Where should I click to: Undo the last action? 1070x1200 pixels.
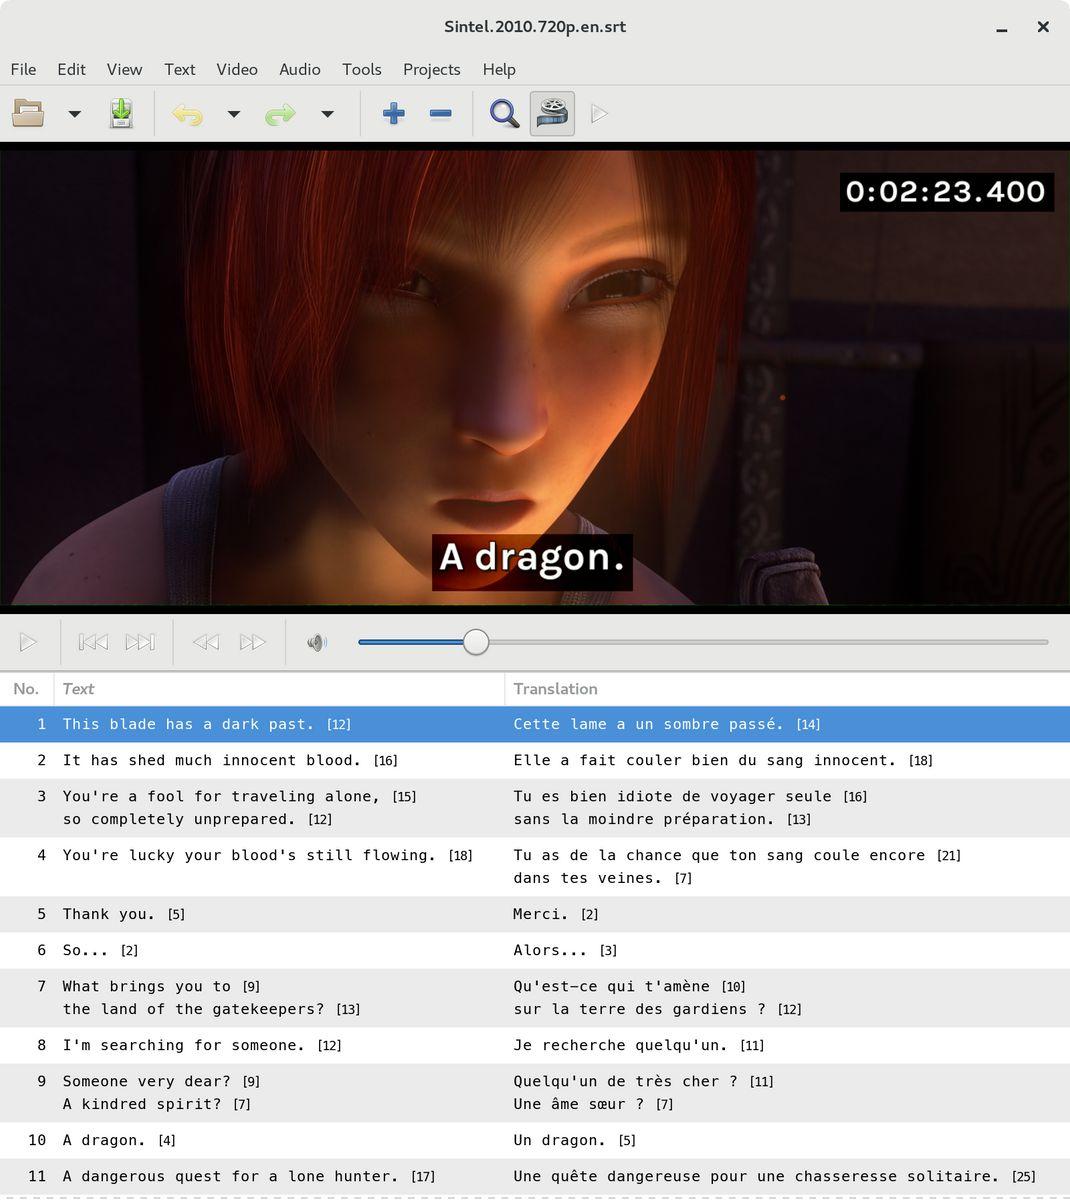point(187,114)
